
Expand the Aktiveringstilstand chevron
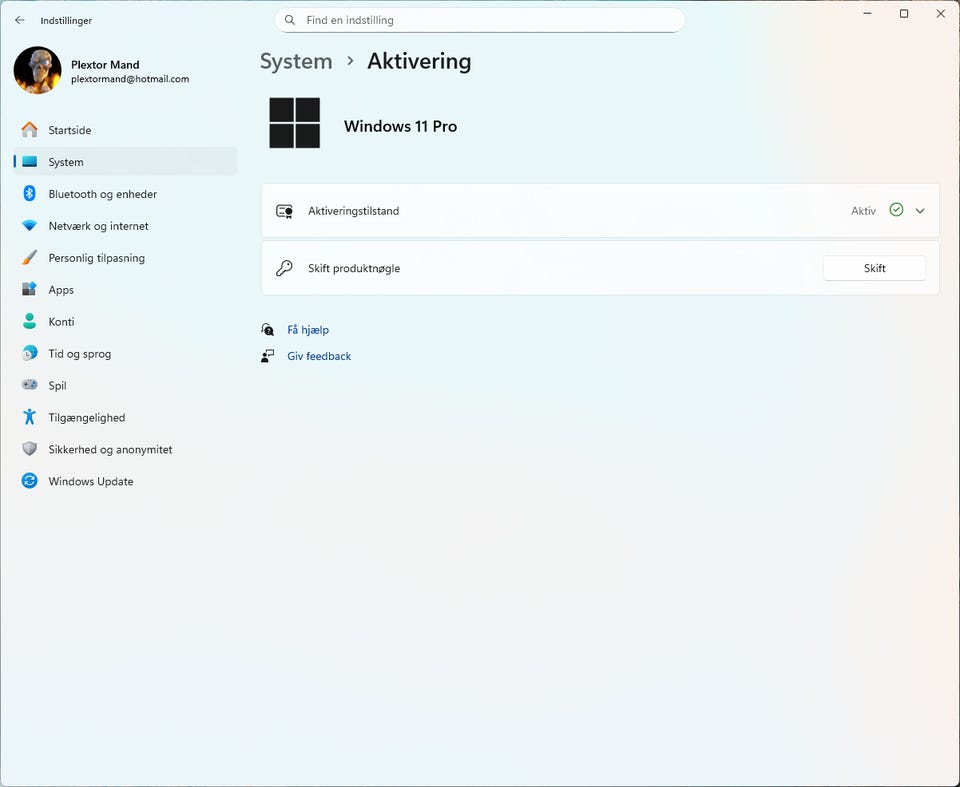(920, 211)
